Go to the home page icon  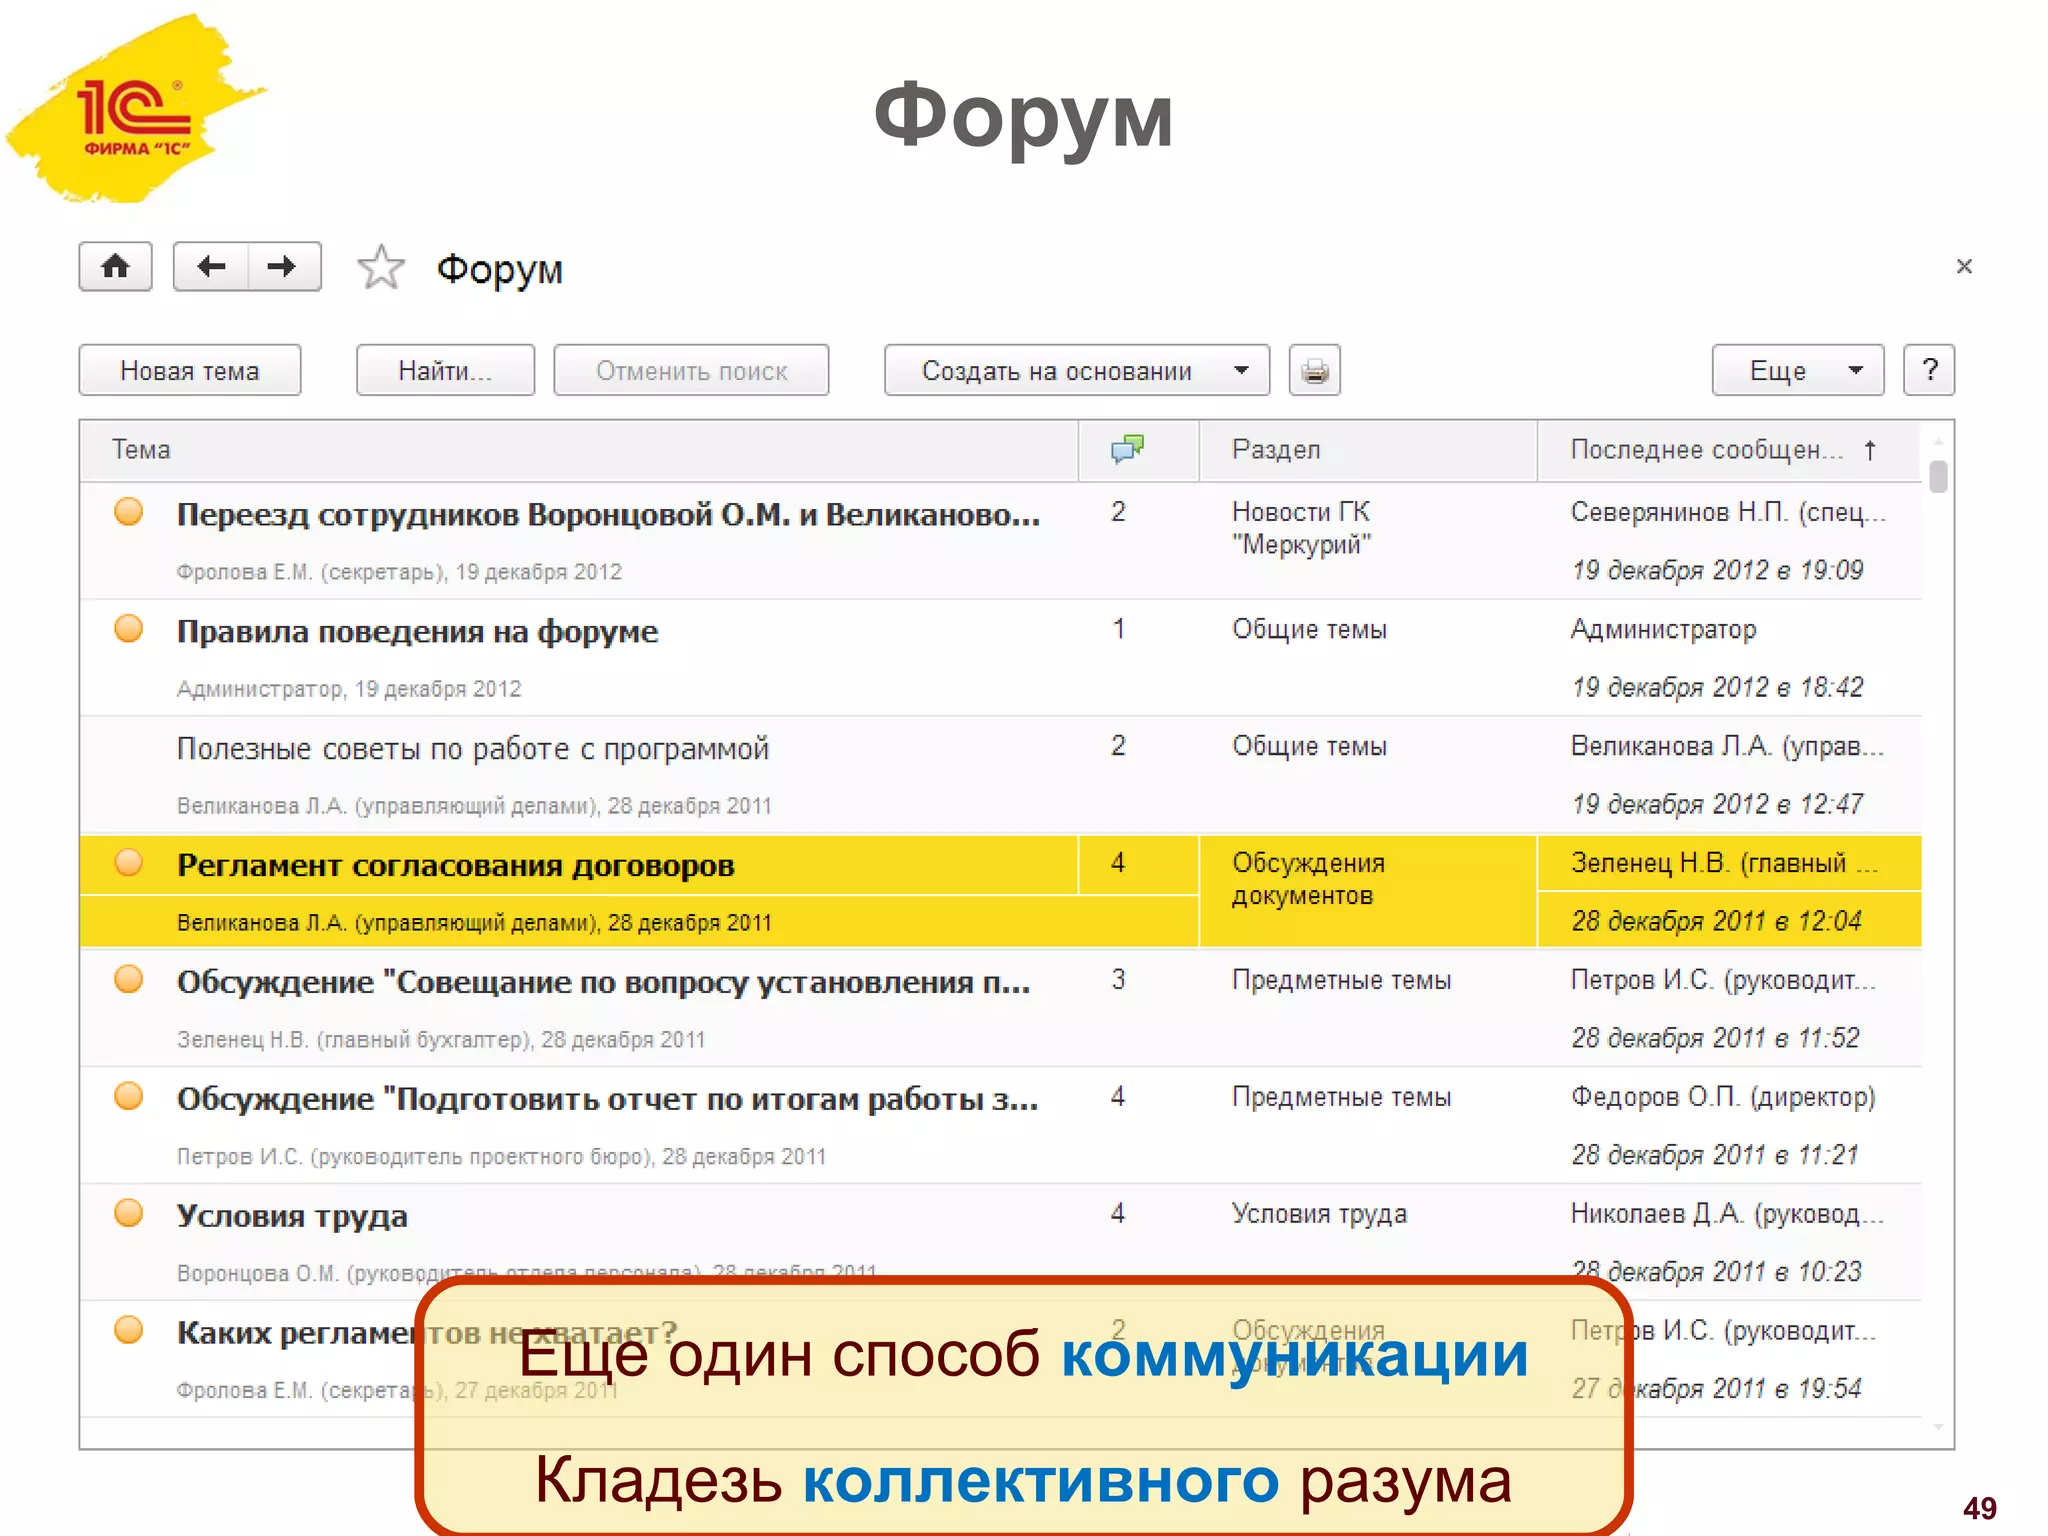tap(115, 266)
